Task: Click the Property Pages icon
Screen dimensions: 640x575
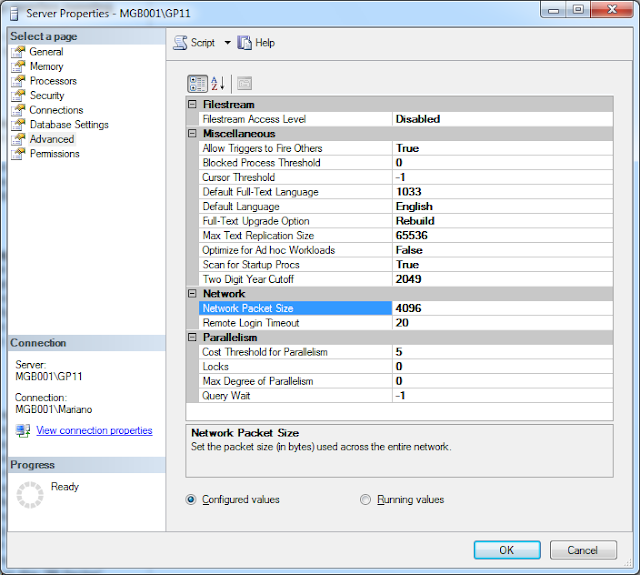Action: pos(244,84)
